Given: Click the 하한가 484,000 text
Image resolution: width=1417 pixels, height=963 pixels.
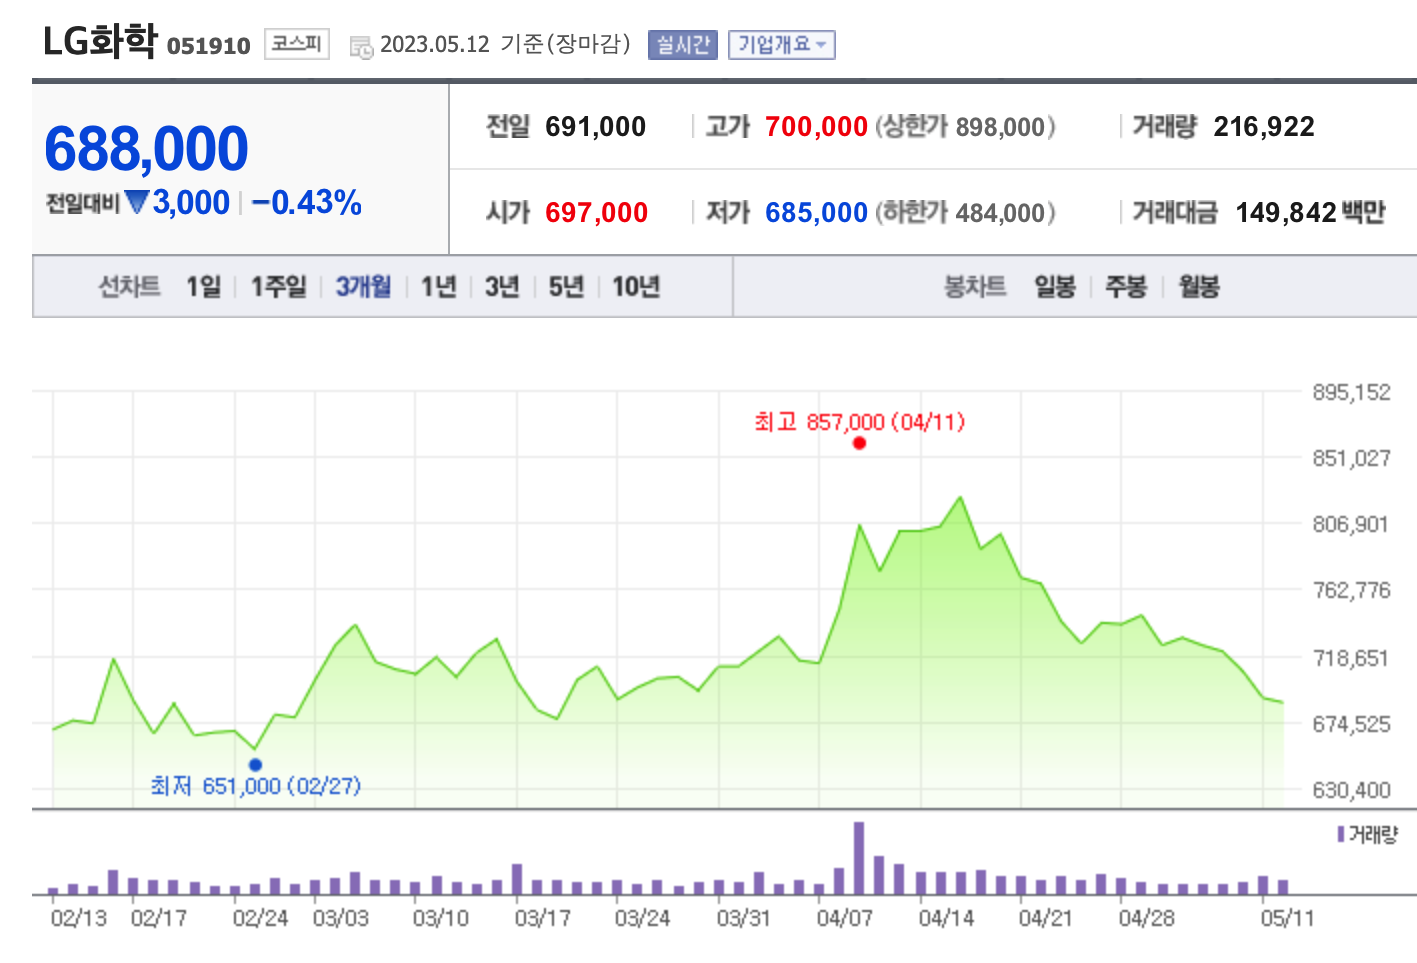Looking at the screenshot, I should [965, 213].
